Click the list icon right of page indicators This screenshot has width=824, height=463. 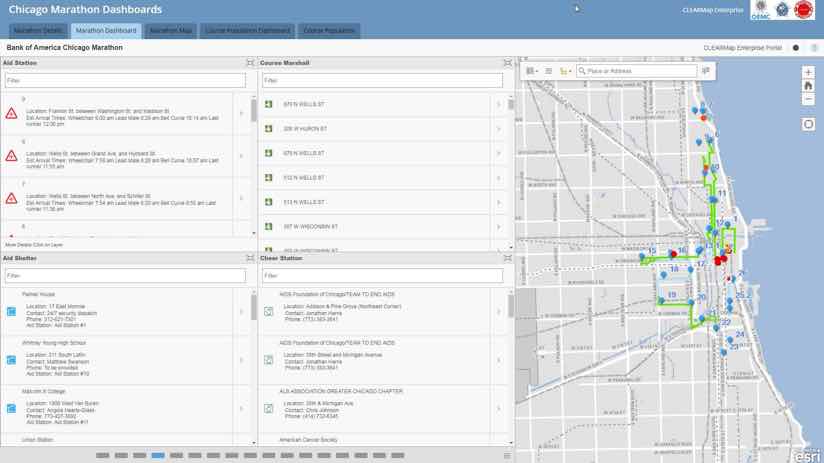click(507, 456)
